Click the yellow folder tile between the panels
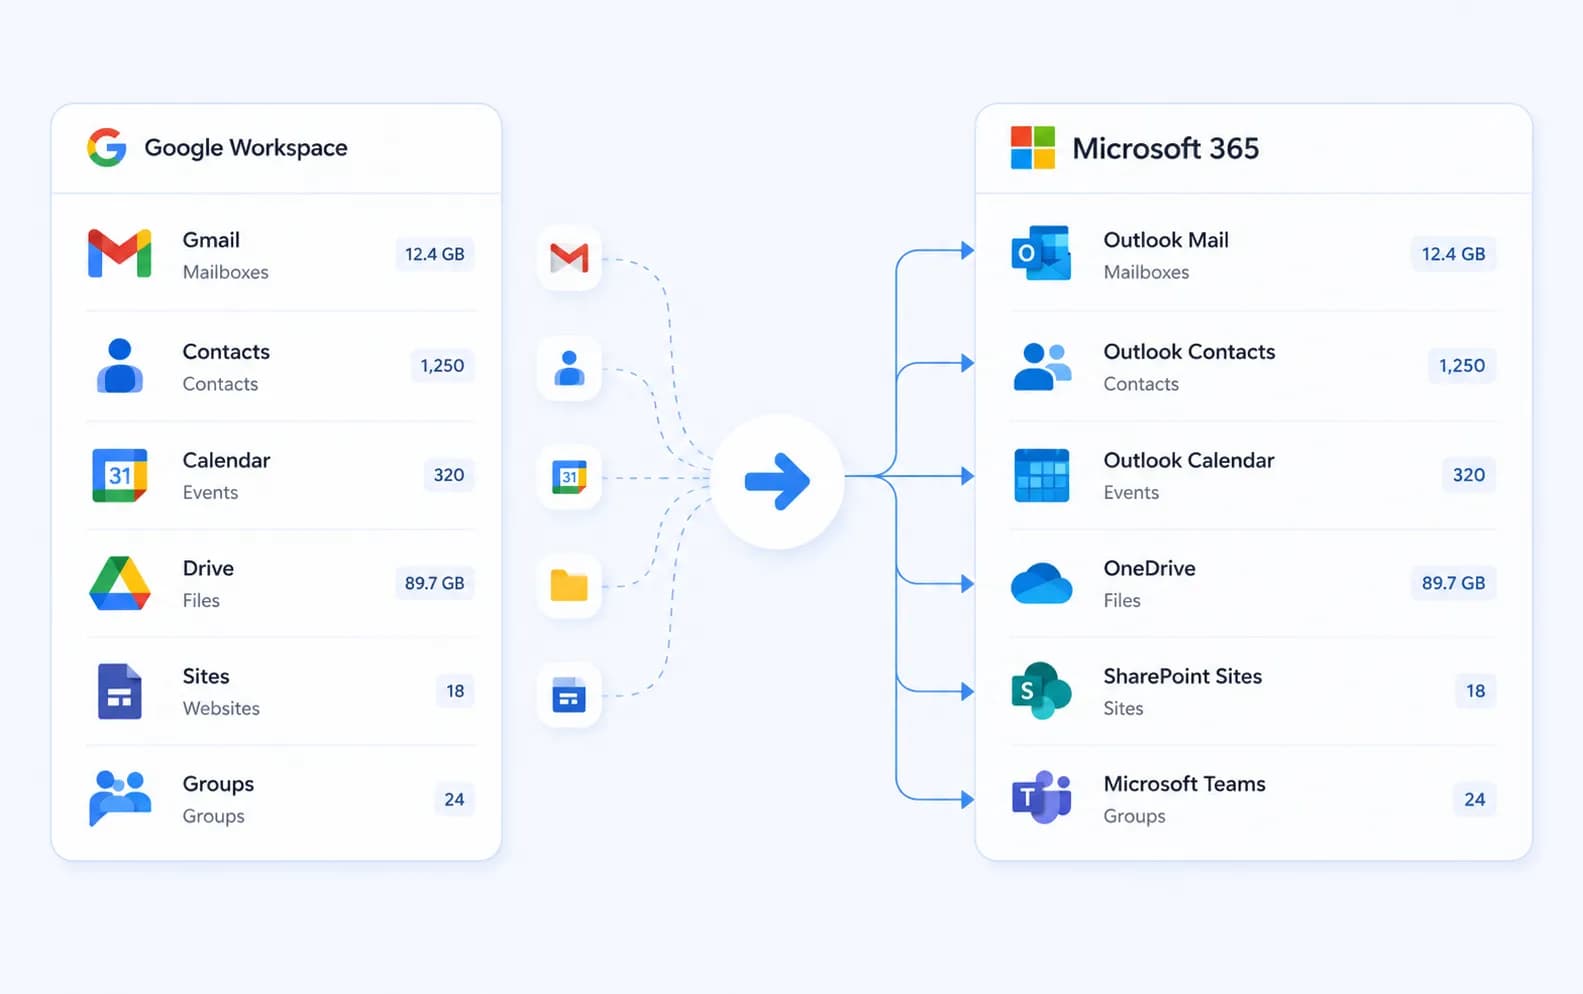The height and width of the screenshot is (994, 1583). coord(569,586)
